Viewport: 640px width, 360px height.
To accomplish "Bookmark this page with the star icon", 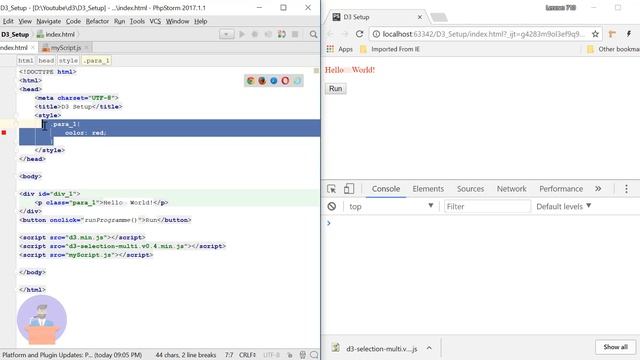I will (595, 34).
